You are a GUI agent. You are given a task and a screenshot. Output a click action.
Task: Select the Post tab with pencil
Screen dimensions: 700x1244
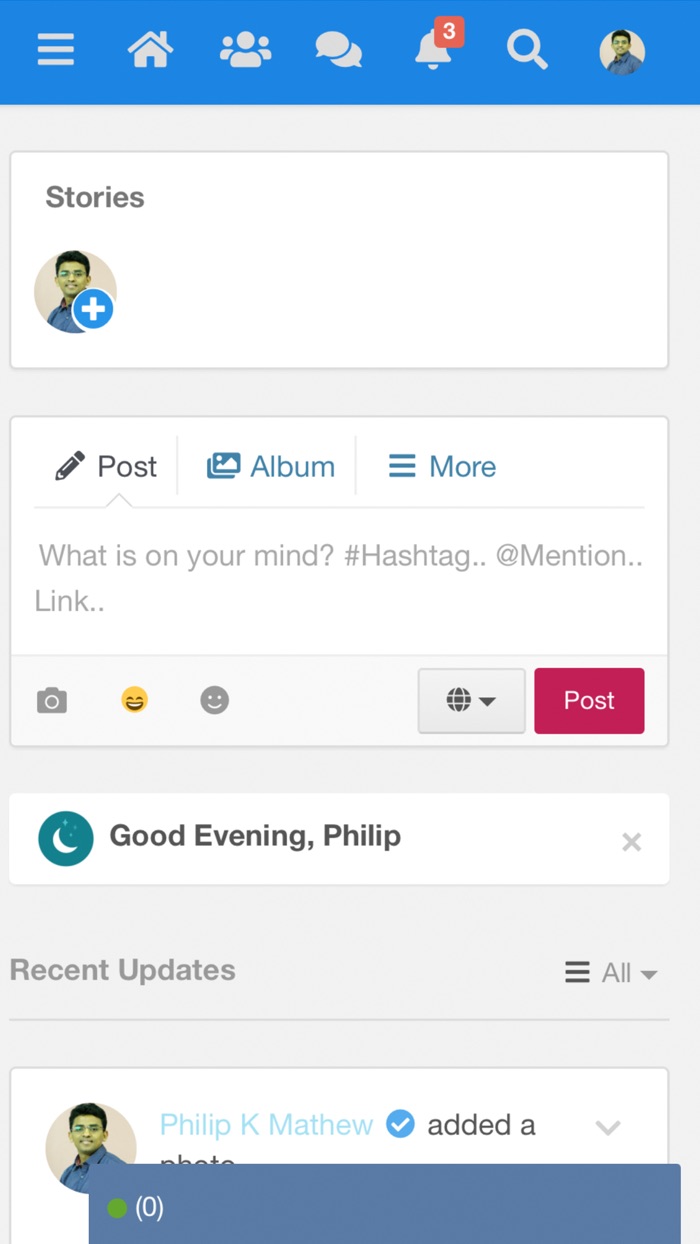[106, 466]
